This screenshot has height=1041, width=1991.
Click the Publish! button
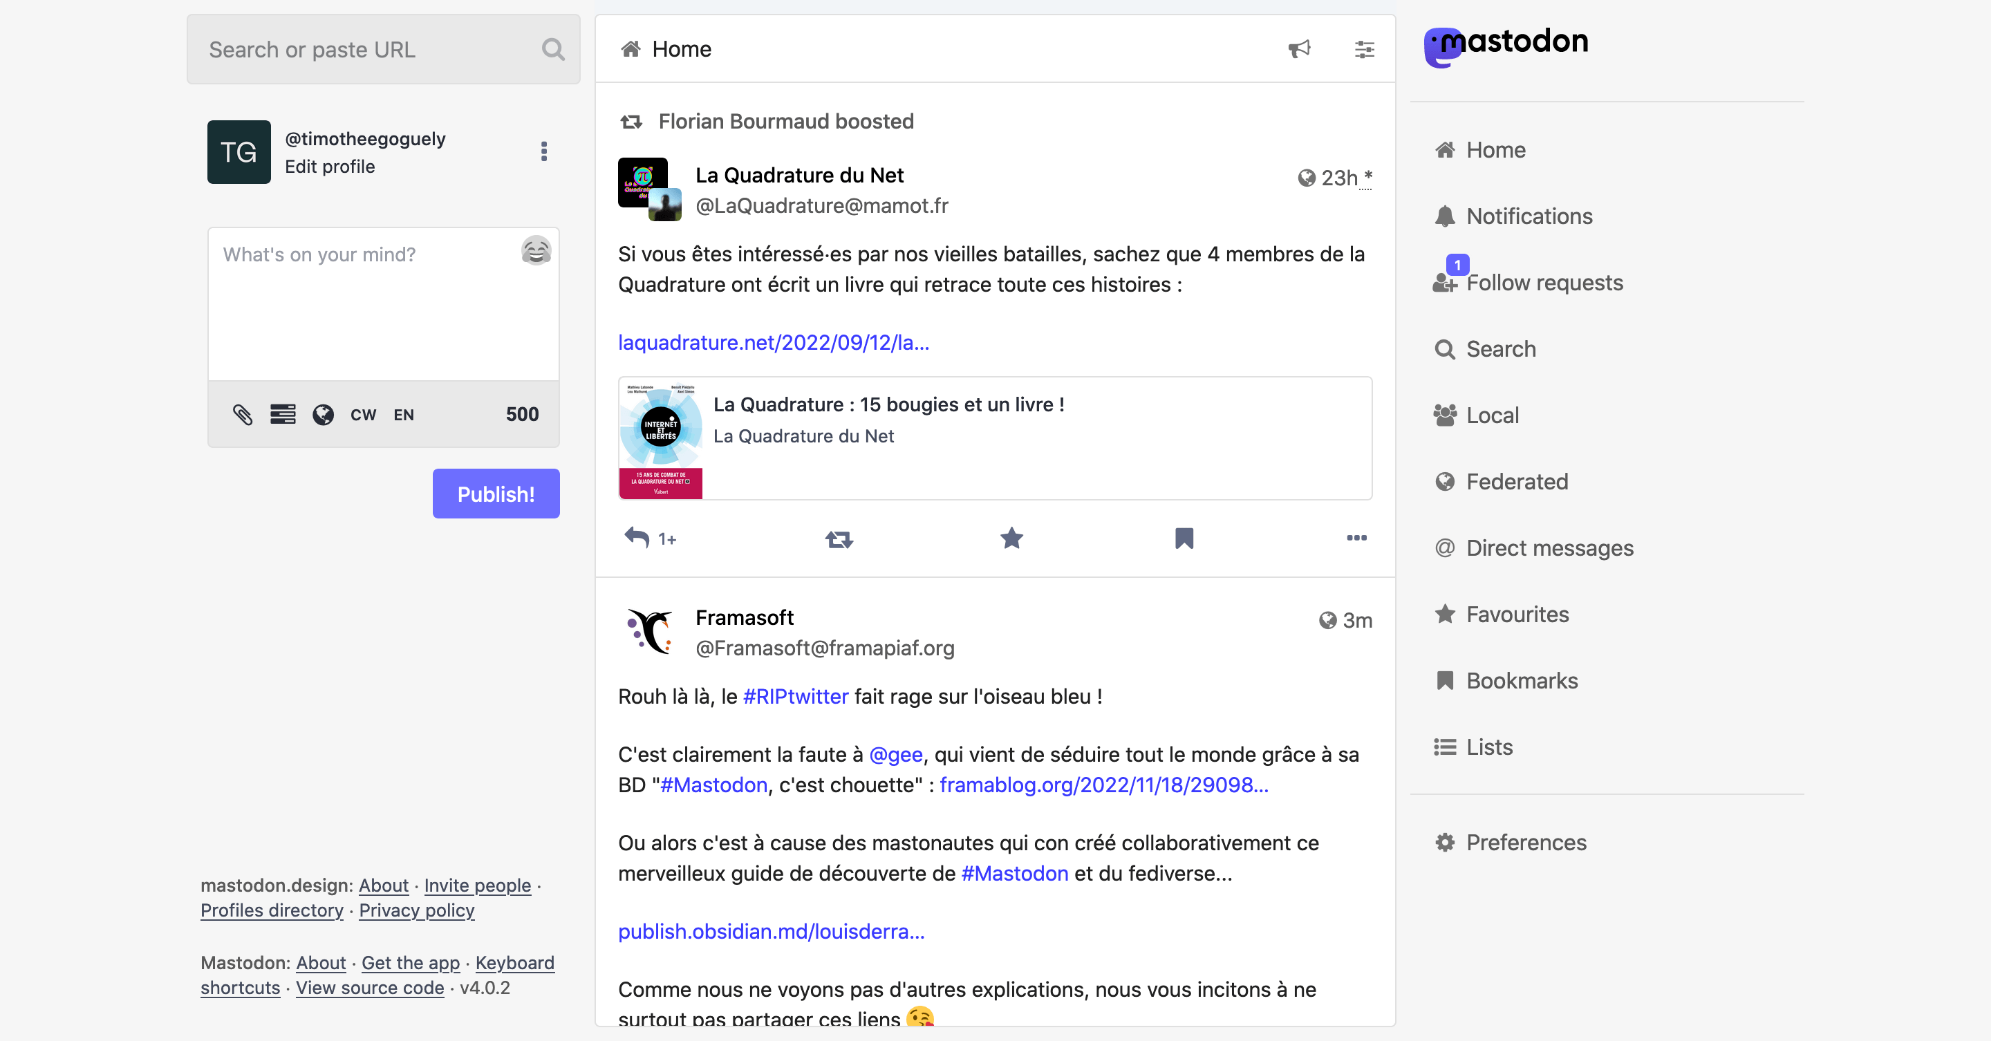496,494
